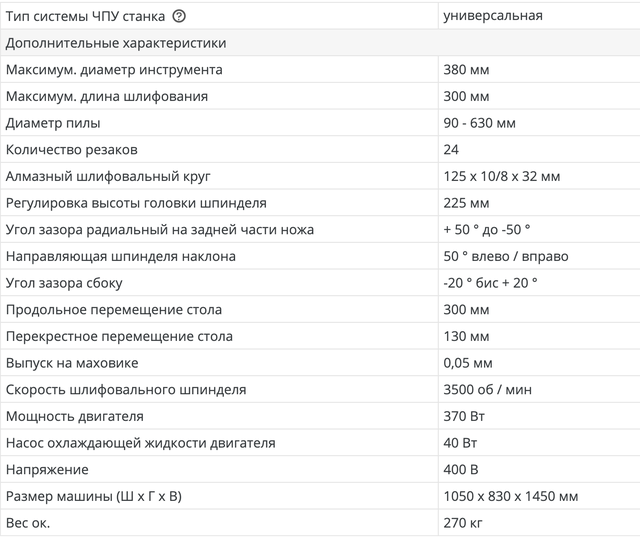Click the help icon beside 'Тип системы ЧПУ станка'
The height and width of the screenshot is (539, 640).
tap(179, 17)
